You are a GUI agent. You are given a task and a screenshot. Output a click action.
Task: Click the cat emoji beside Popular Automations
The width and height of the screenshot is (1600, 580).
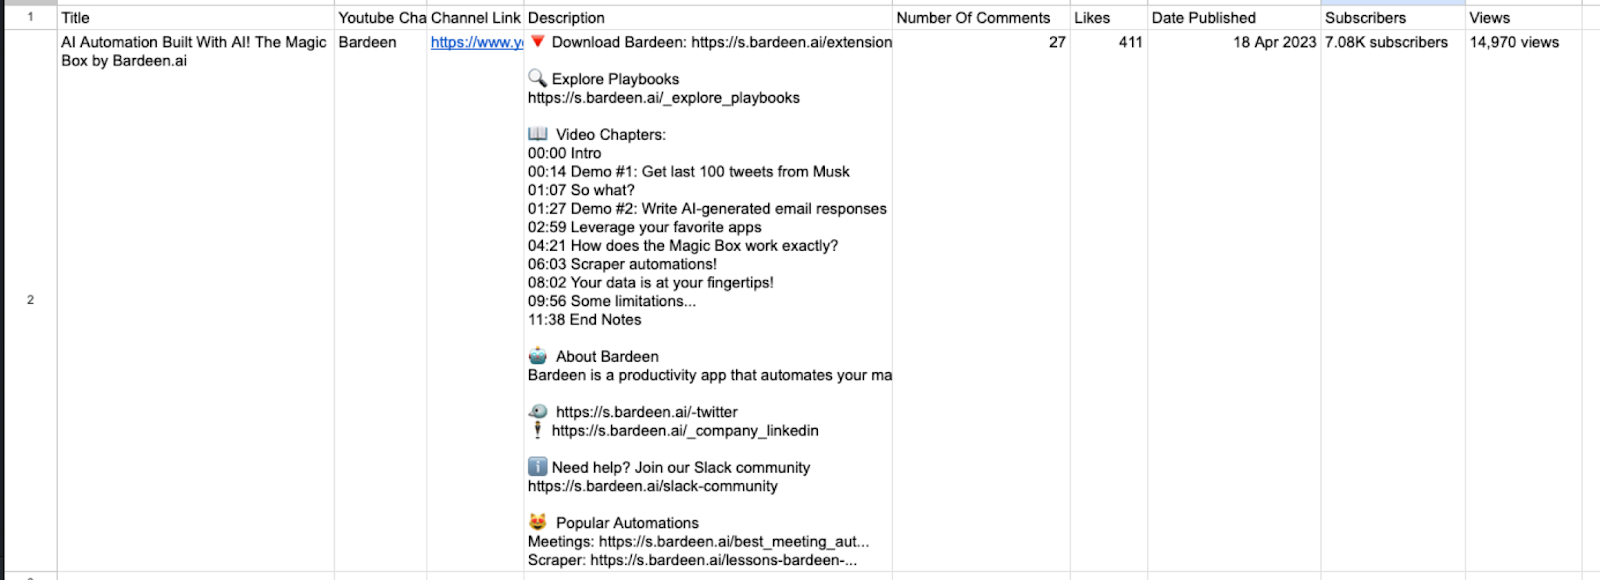tap(538, 522)
